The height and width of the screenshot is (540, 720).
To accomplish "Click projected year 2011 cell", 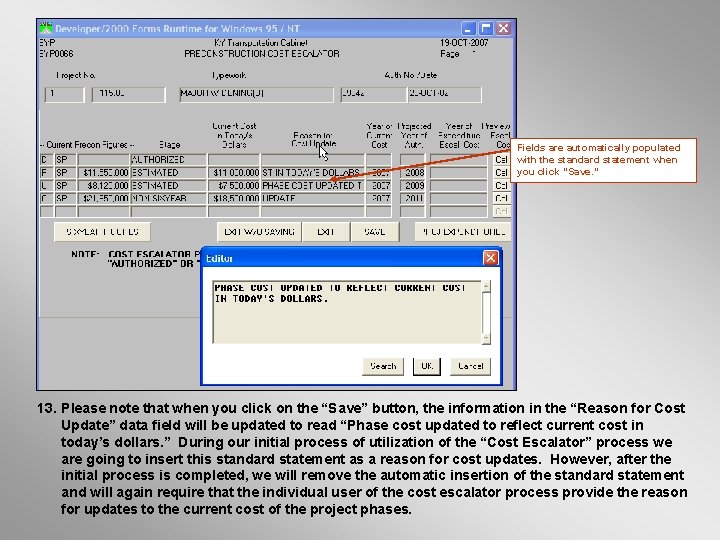I will click(x=412, y=198).
